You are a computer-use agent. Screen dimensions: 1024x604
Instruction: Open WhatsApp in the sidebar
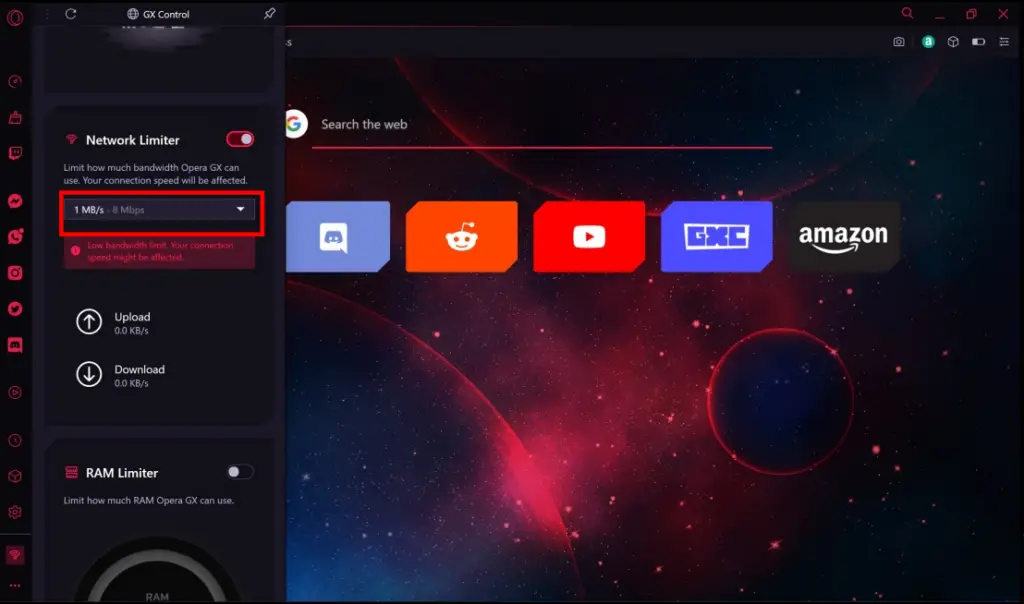pyautogui.click(x=15, y=236)
